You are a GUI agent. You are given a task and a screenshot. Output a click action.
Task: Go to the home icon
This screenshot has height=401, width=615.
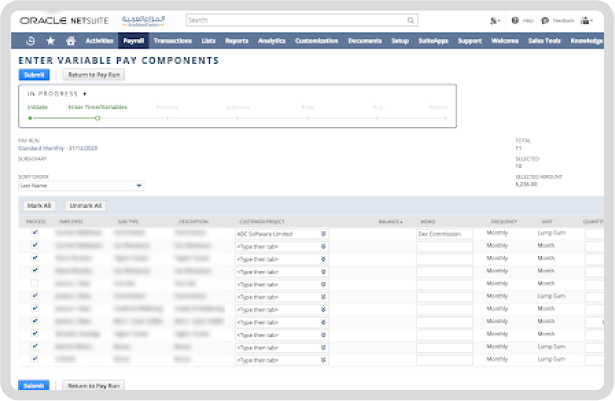pyautogui.click(x=70, y=41)
